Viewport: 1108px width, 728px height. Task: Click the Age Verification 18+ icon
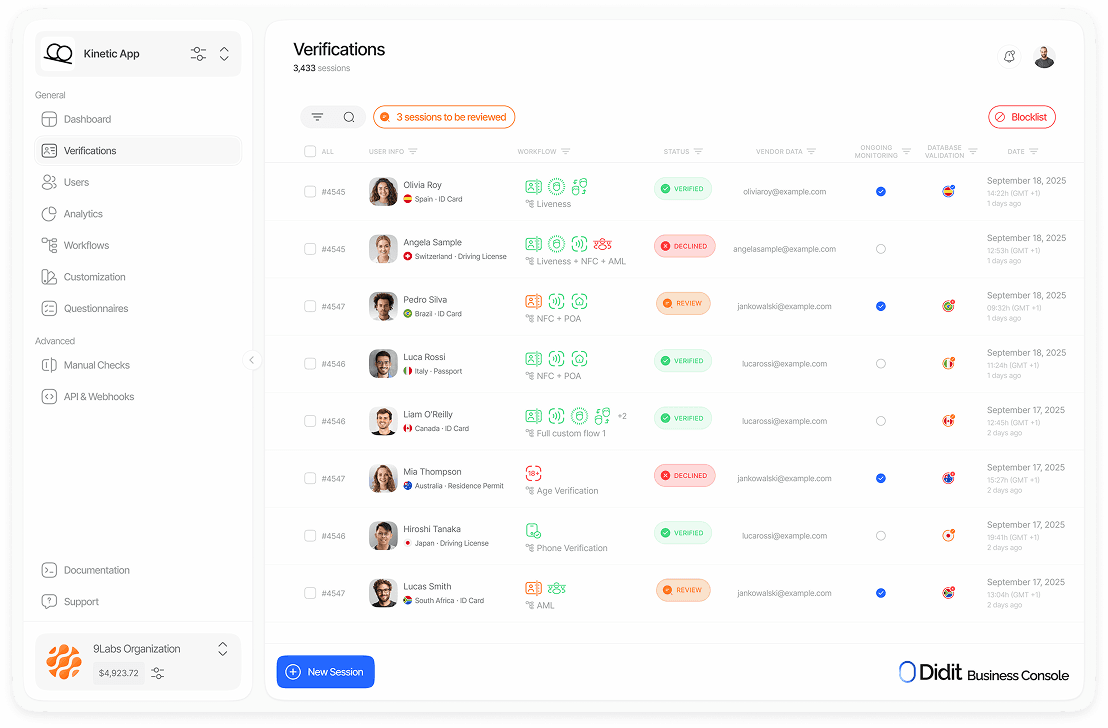533,473
